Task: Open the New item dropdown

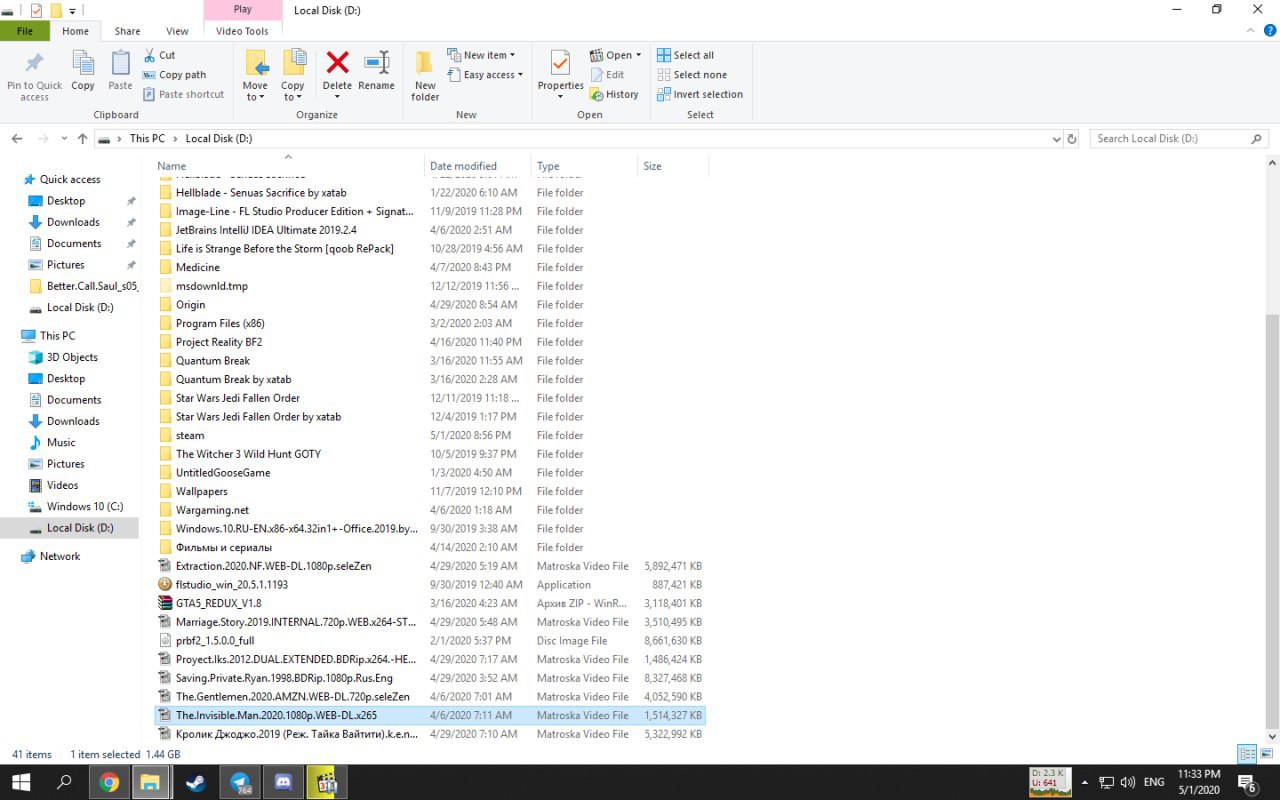Action: [x=481, y=55]
